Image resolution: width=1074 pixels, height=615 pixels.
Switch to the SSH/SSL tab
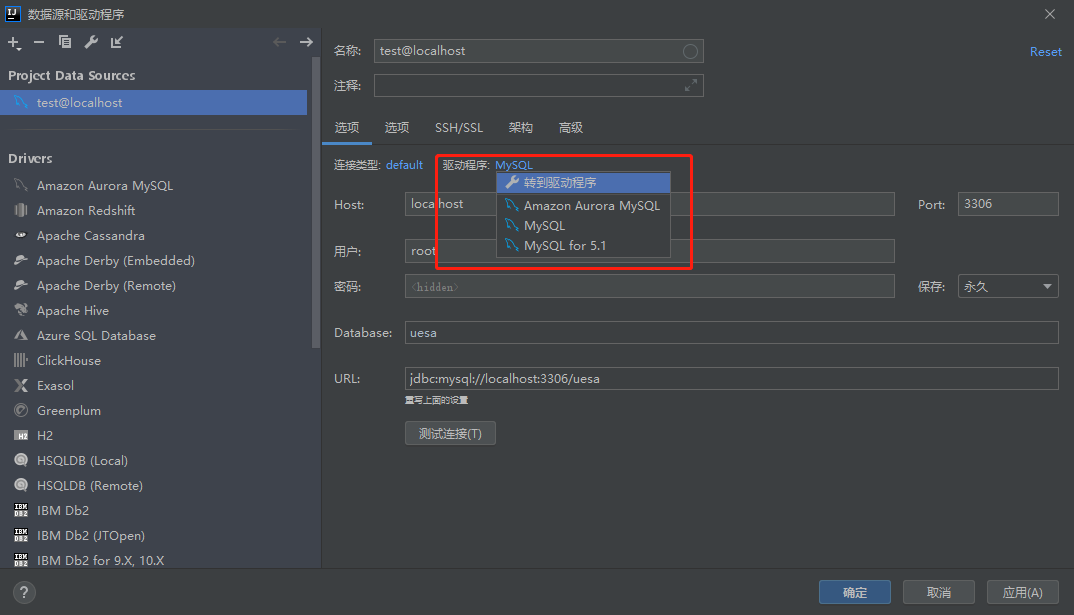point(458,127)
